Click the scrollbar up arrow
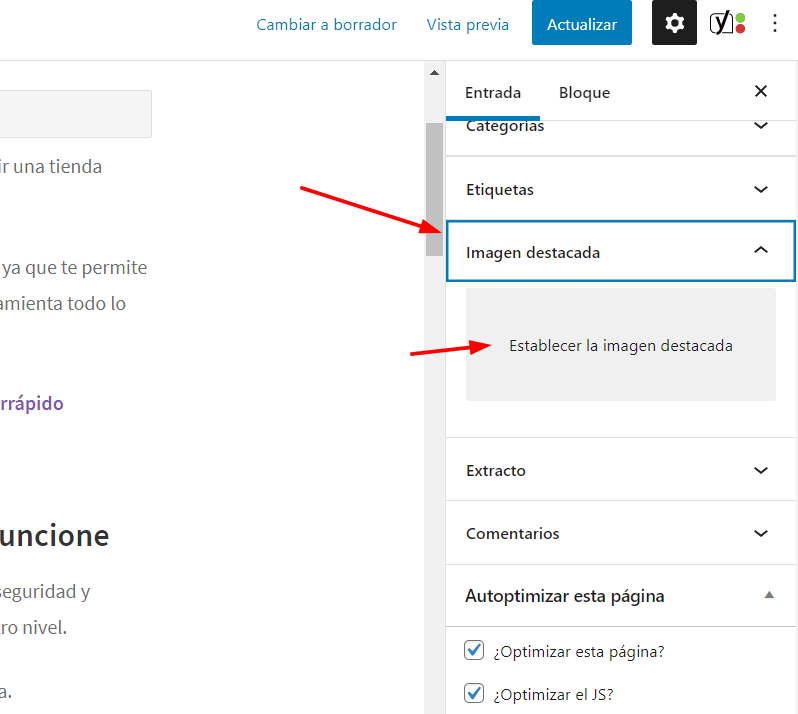 434,73
